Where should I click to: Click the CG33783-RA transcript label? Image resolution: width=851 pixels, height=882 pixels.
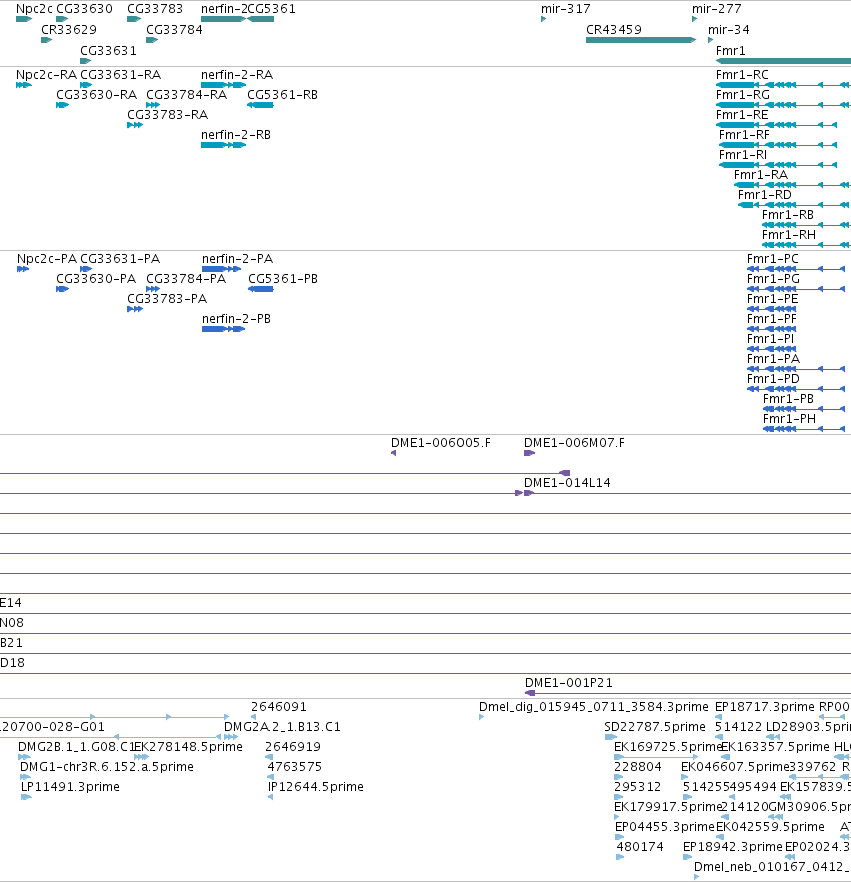click(x=168, y=115)
